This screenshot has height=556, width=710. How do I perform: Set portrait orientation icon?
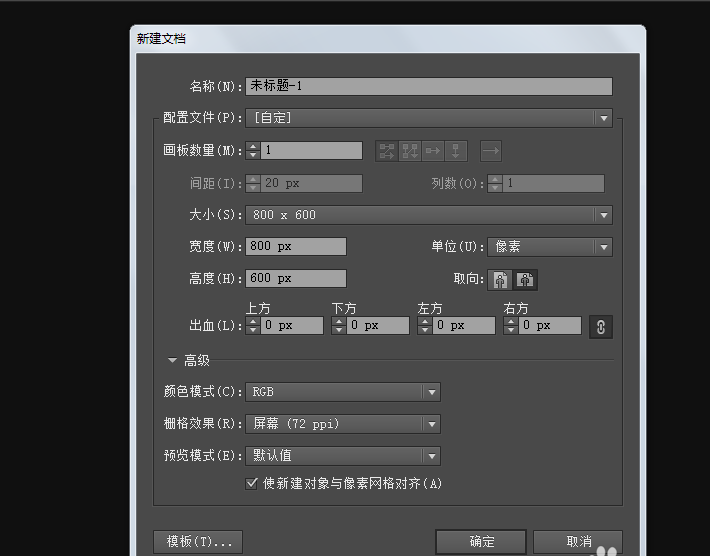tap(502, 280)
